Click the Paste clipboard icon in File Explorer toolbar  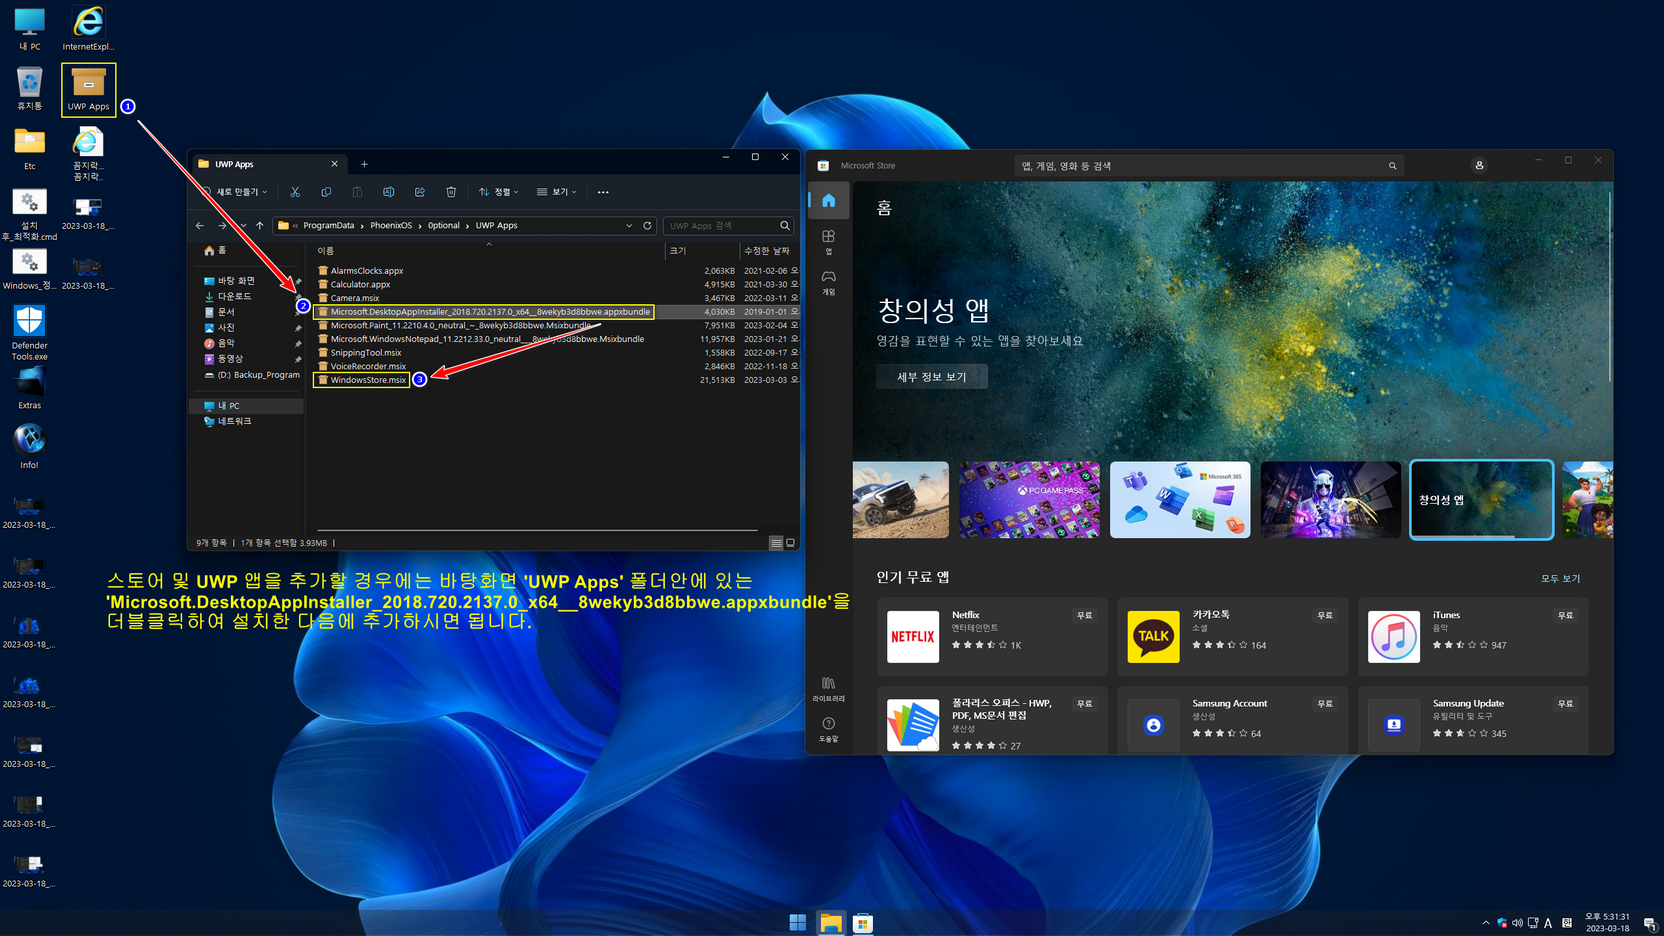(357, 192)
